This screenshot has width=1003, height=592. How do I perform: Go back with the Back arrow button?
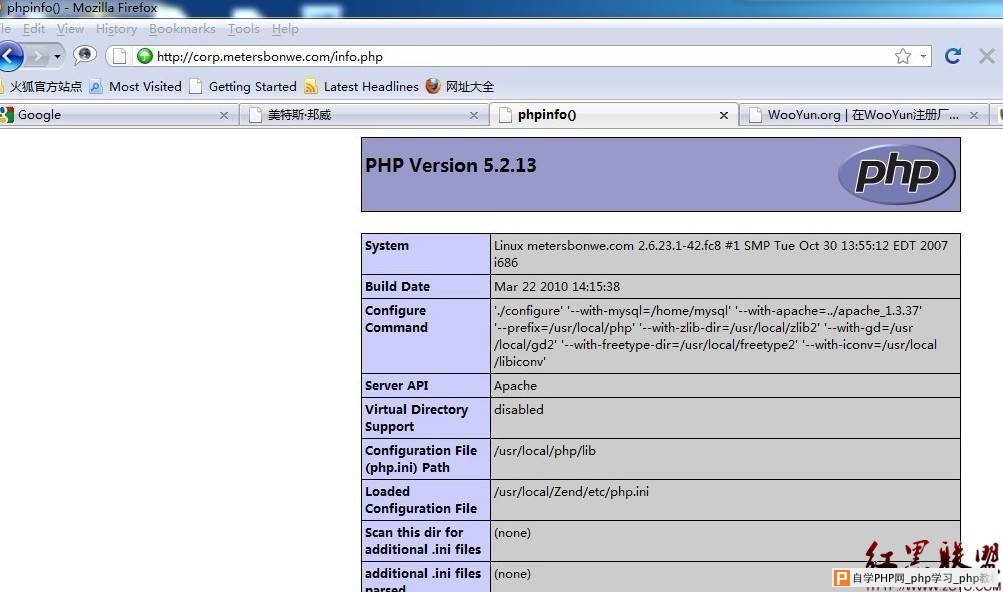(9, 57)
